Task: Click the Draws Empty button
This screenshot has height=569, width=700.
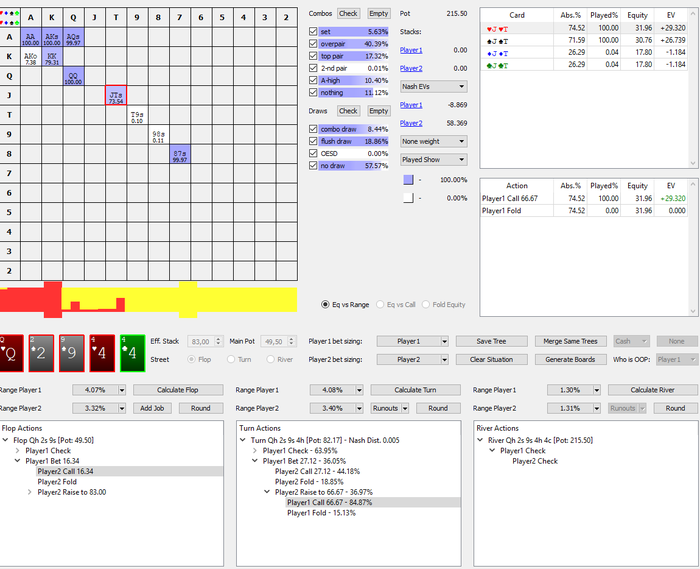Action: click(x=379, y=111)
